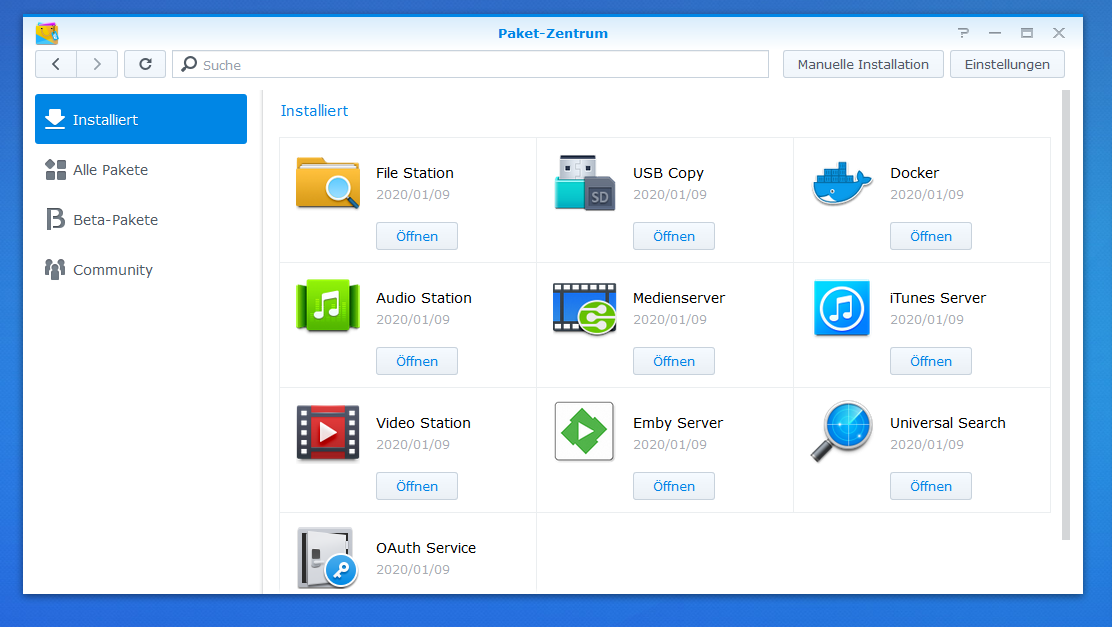
Task: Go forward with the right arrow button
Action: click(97, 64)
